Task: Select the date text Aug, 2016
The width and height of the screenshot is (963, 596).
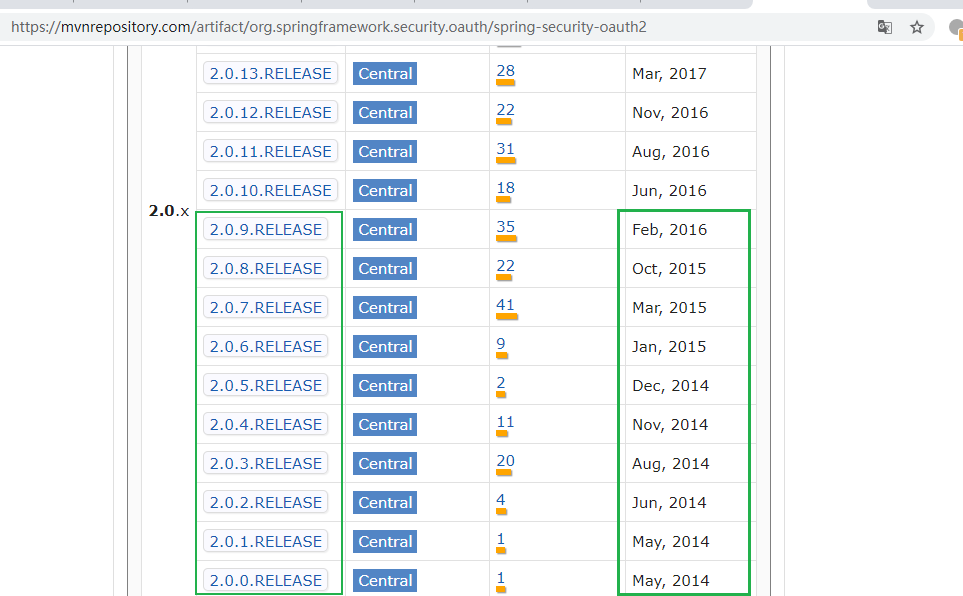Action: pos(671,152)
